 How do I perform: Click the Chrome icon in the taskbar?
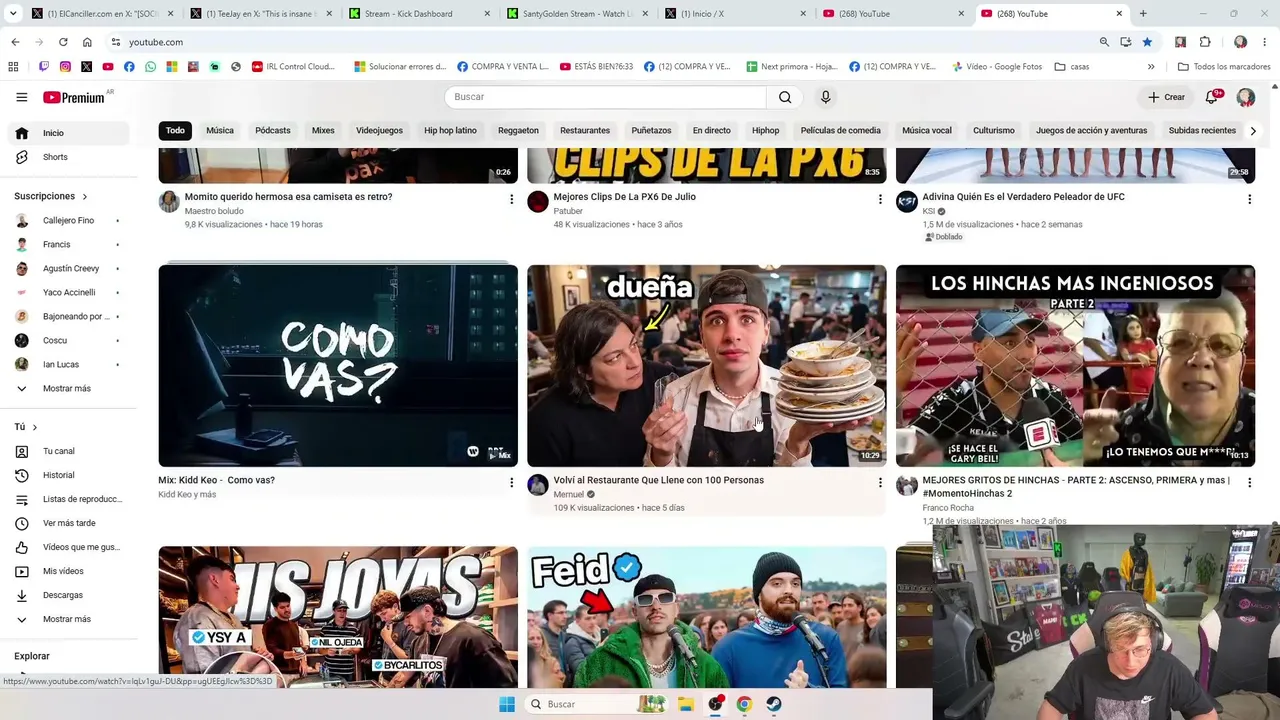744,704
